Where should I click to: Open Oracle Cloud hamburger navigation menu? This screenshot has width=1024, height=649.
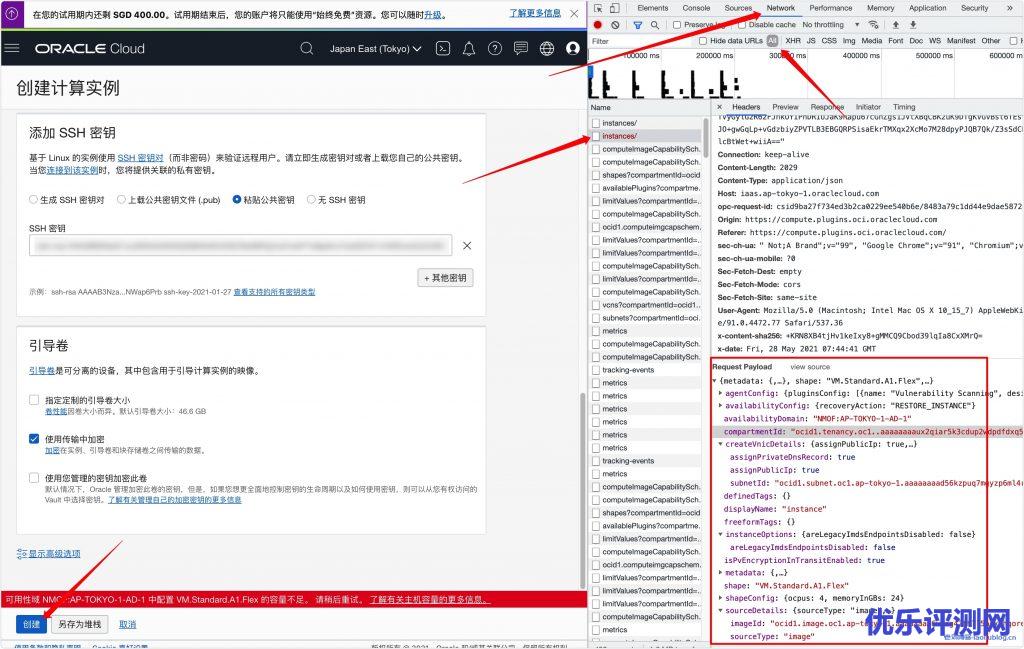click(x=12, y=48)
